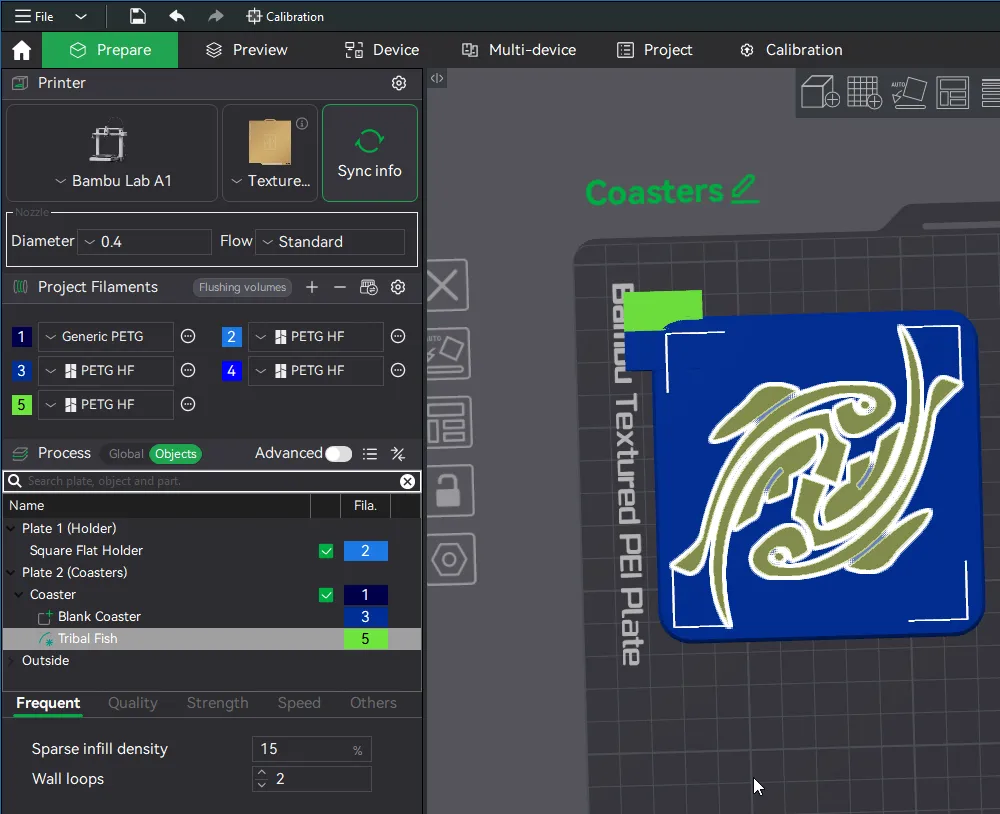Click the Add plate grid icon
Screen dimensions: 1000x814
coord(864,92)
